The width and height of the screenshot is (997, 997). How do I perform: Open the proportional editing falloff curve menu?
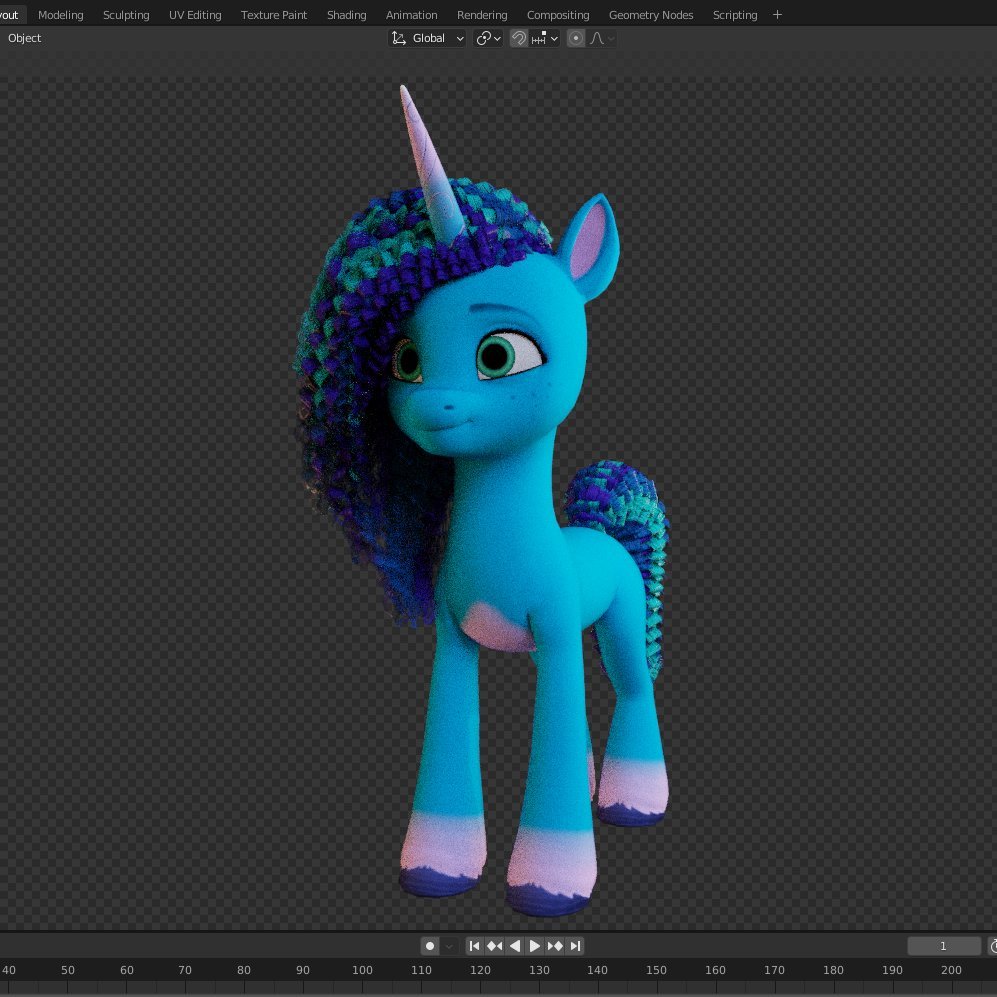point(602,38)
